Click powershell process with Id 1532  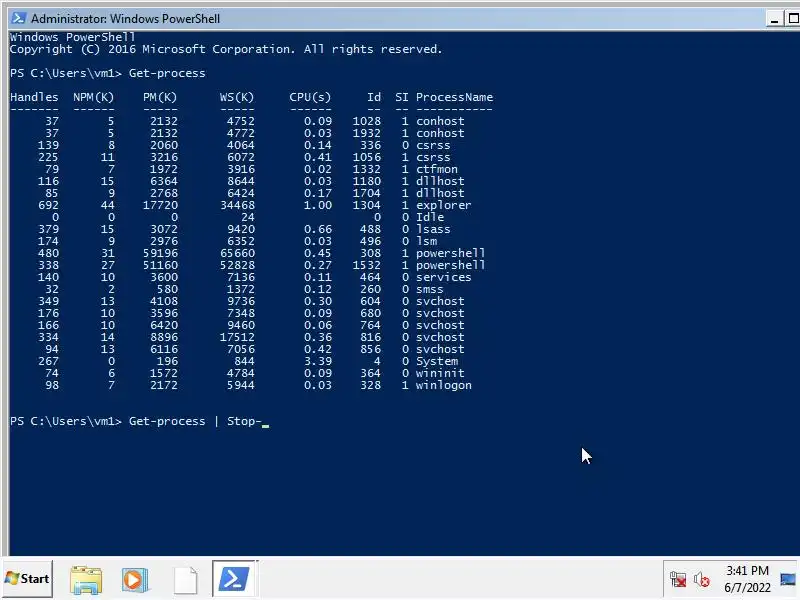450,265
